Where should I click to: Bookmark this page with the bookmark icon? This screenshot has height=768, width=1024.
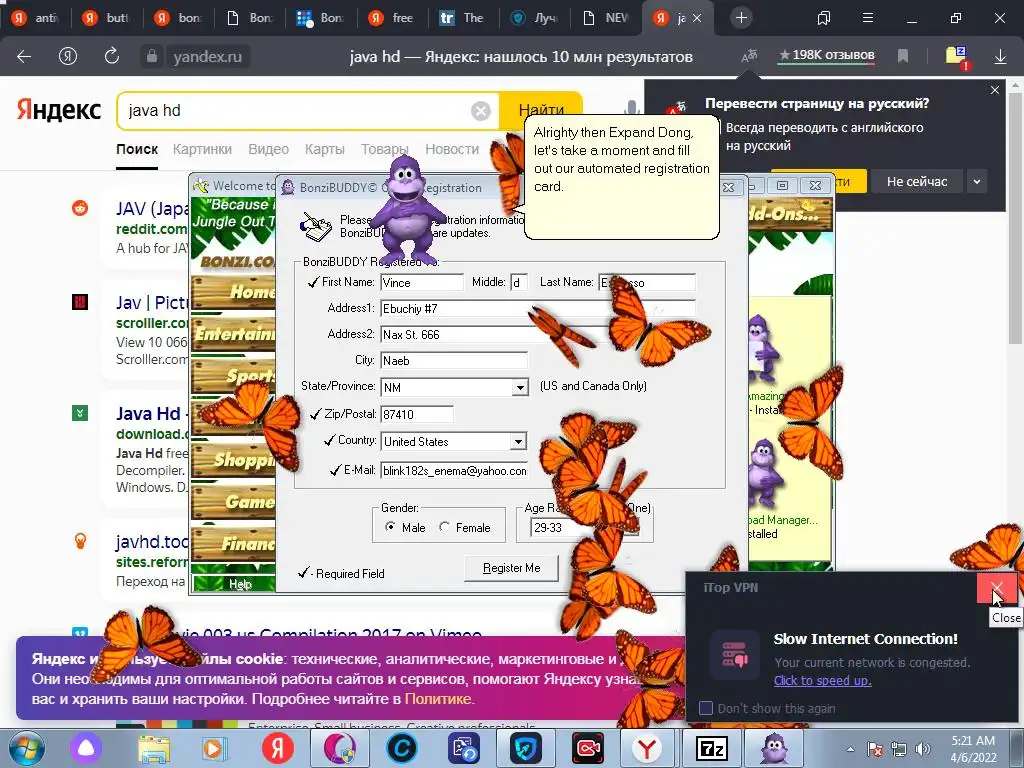(x=903, y=57)
